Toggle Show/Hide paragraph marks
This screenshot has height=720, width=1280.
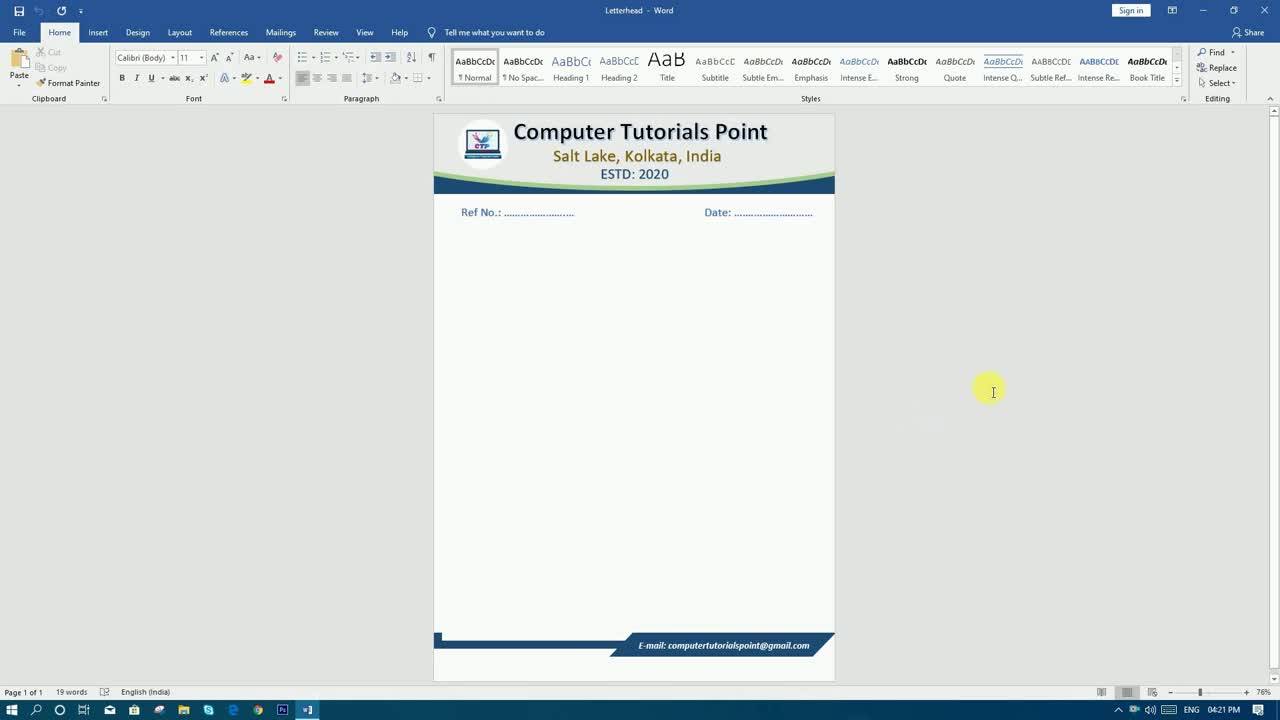[x=432, y=57]
